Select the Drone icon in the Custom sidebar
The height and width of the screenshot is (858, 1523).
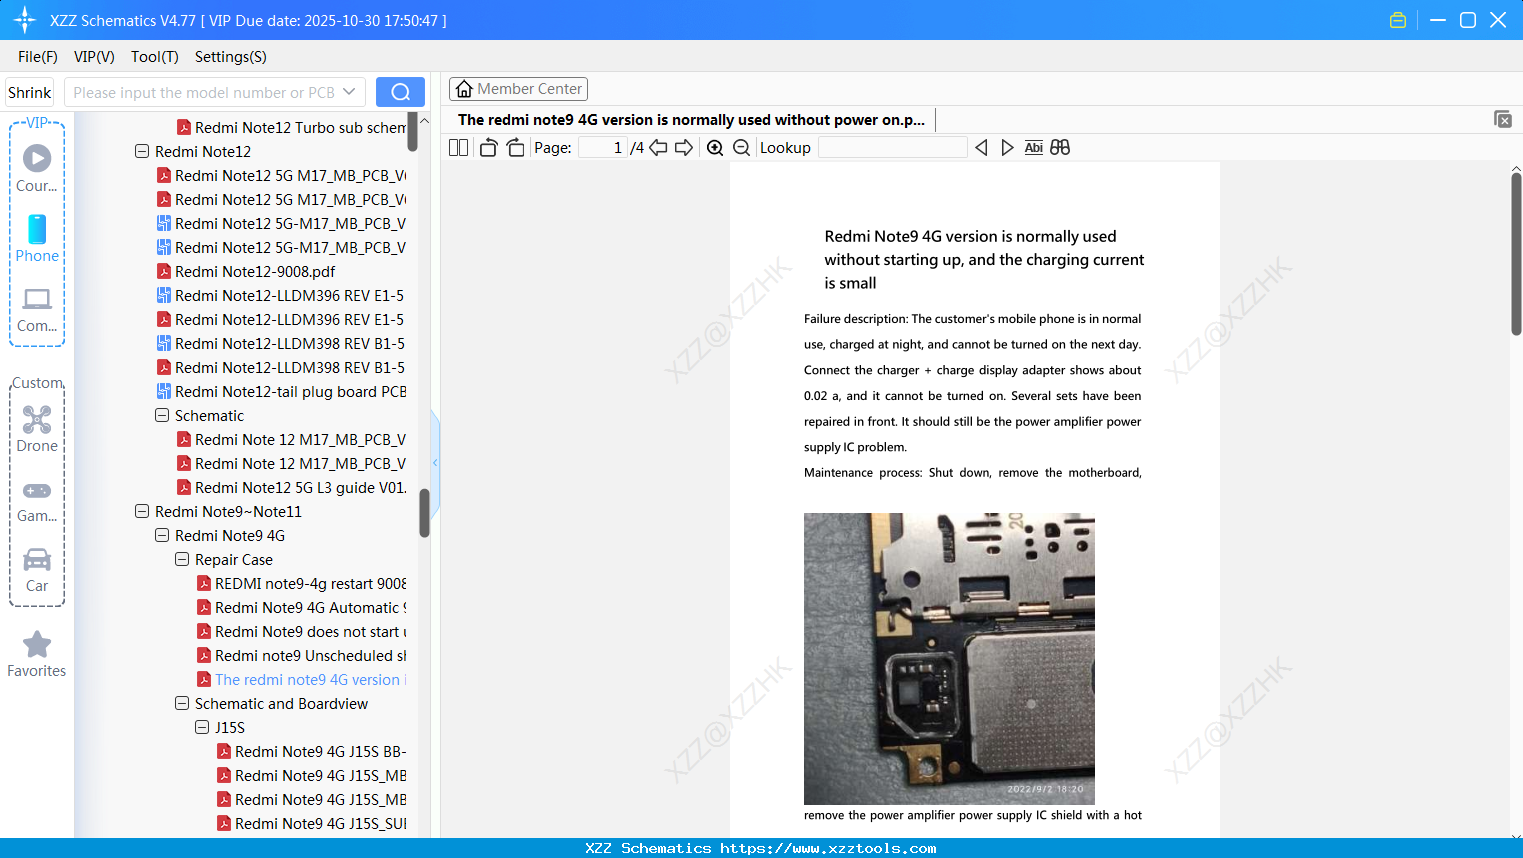pyautogui.click(x=36, y=419)
